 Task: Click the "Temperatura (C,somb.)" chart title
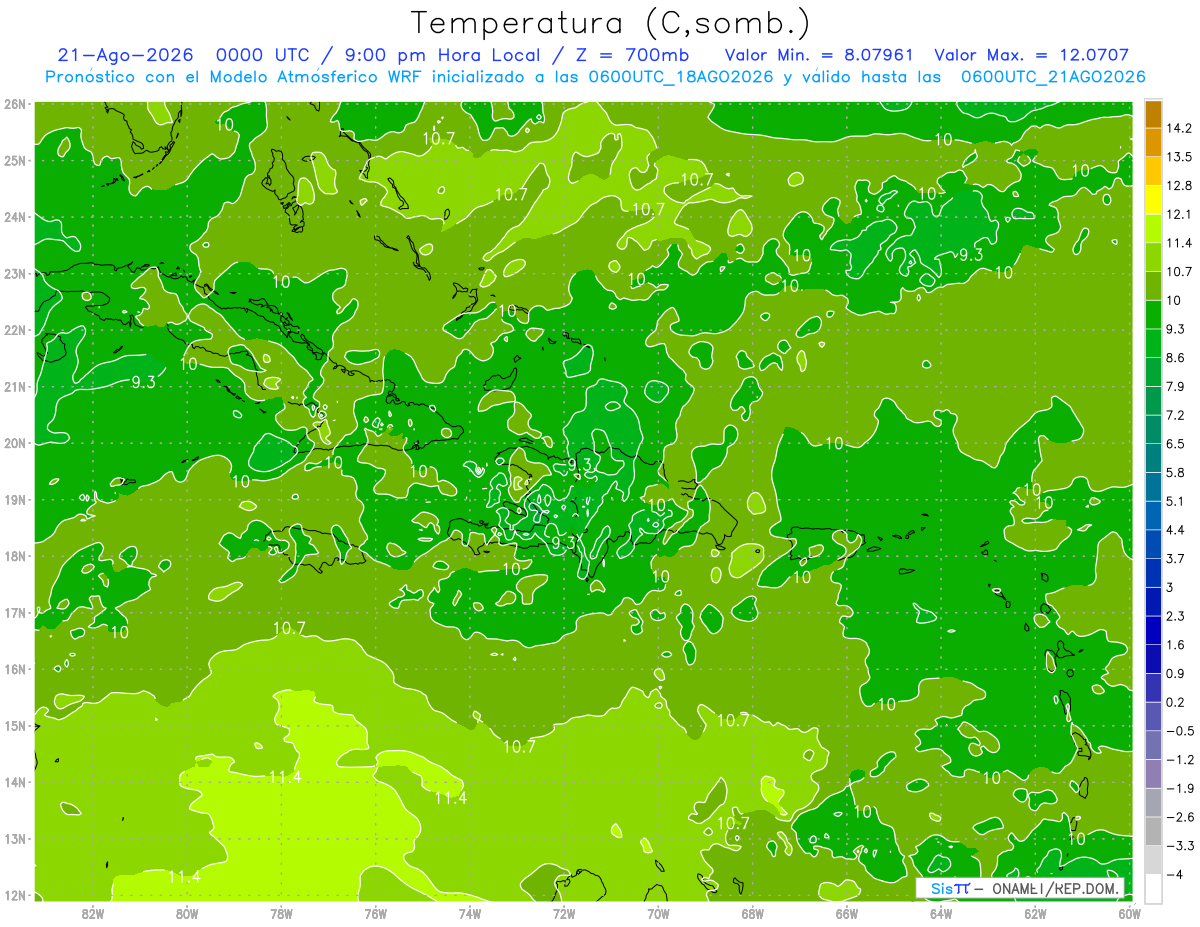pyautogui.click(x=611, y=23)
